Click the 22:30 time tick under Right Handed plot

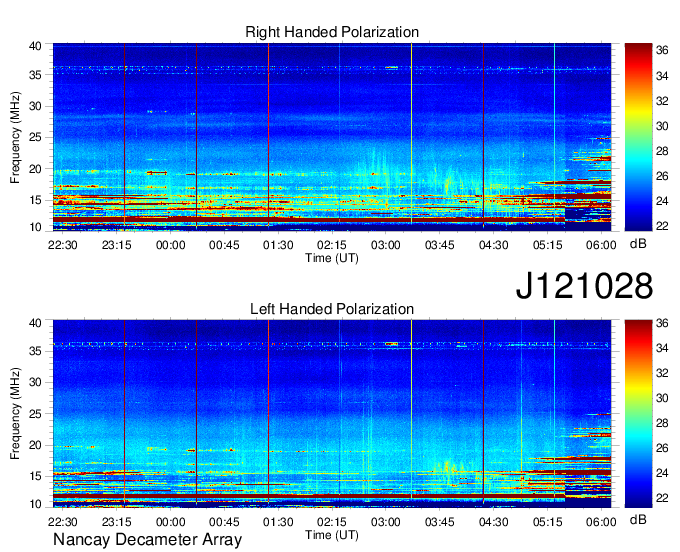tap(62, 245)
